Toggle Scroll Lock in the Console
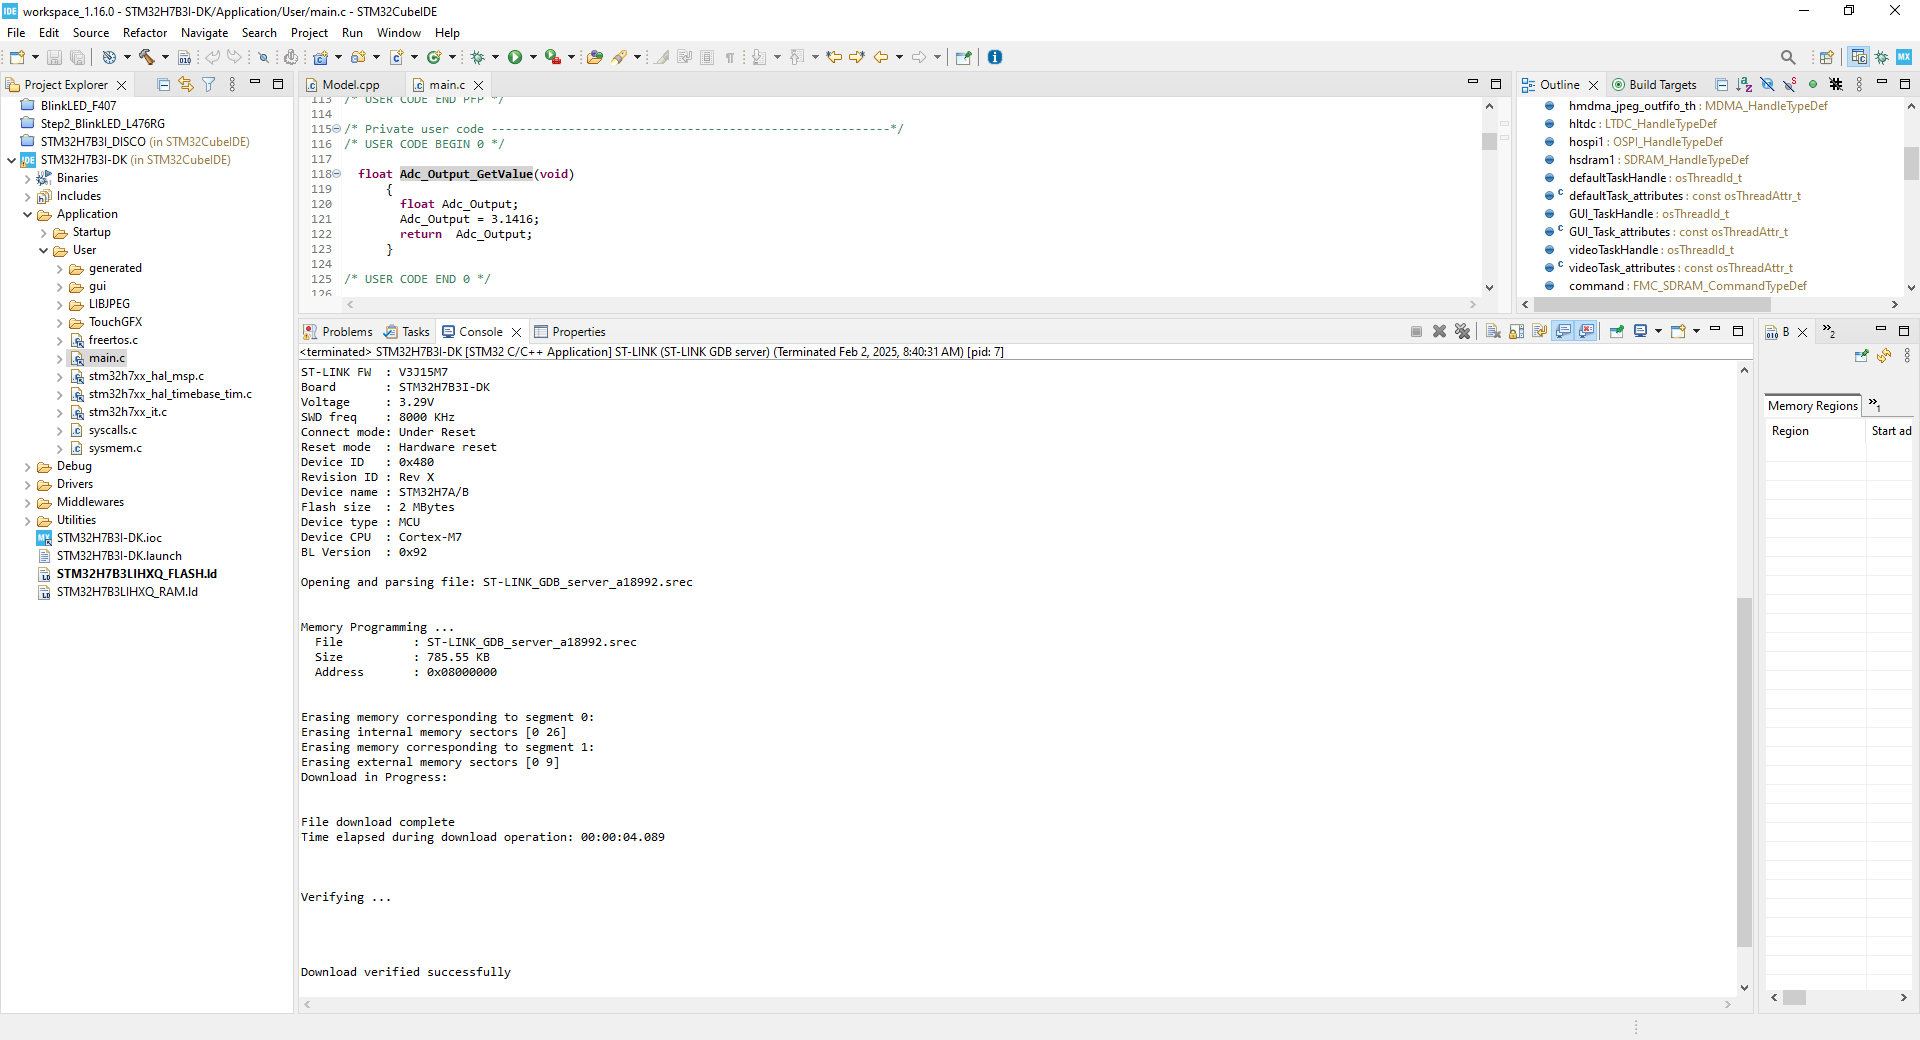 tap(1516, 331)
